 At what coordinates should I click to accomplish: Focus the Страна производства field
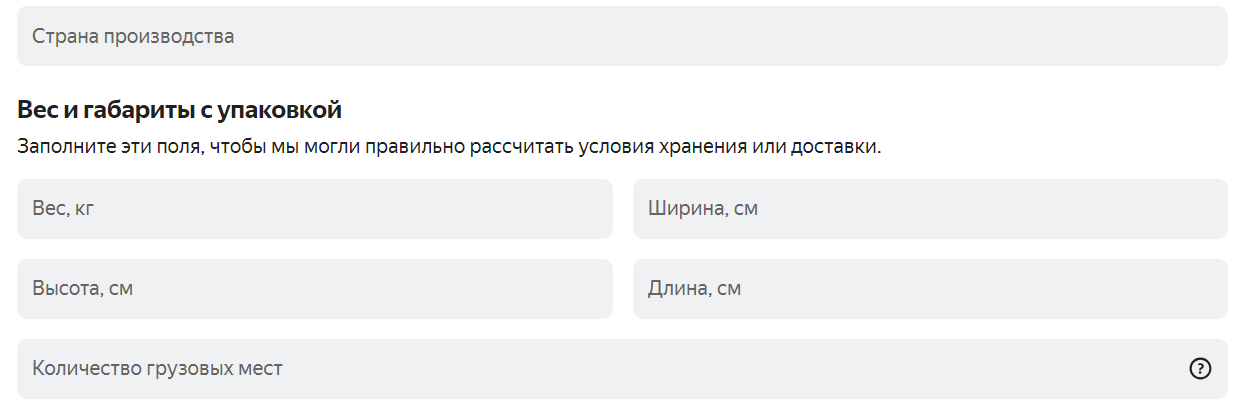(621, 37)
